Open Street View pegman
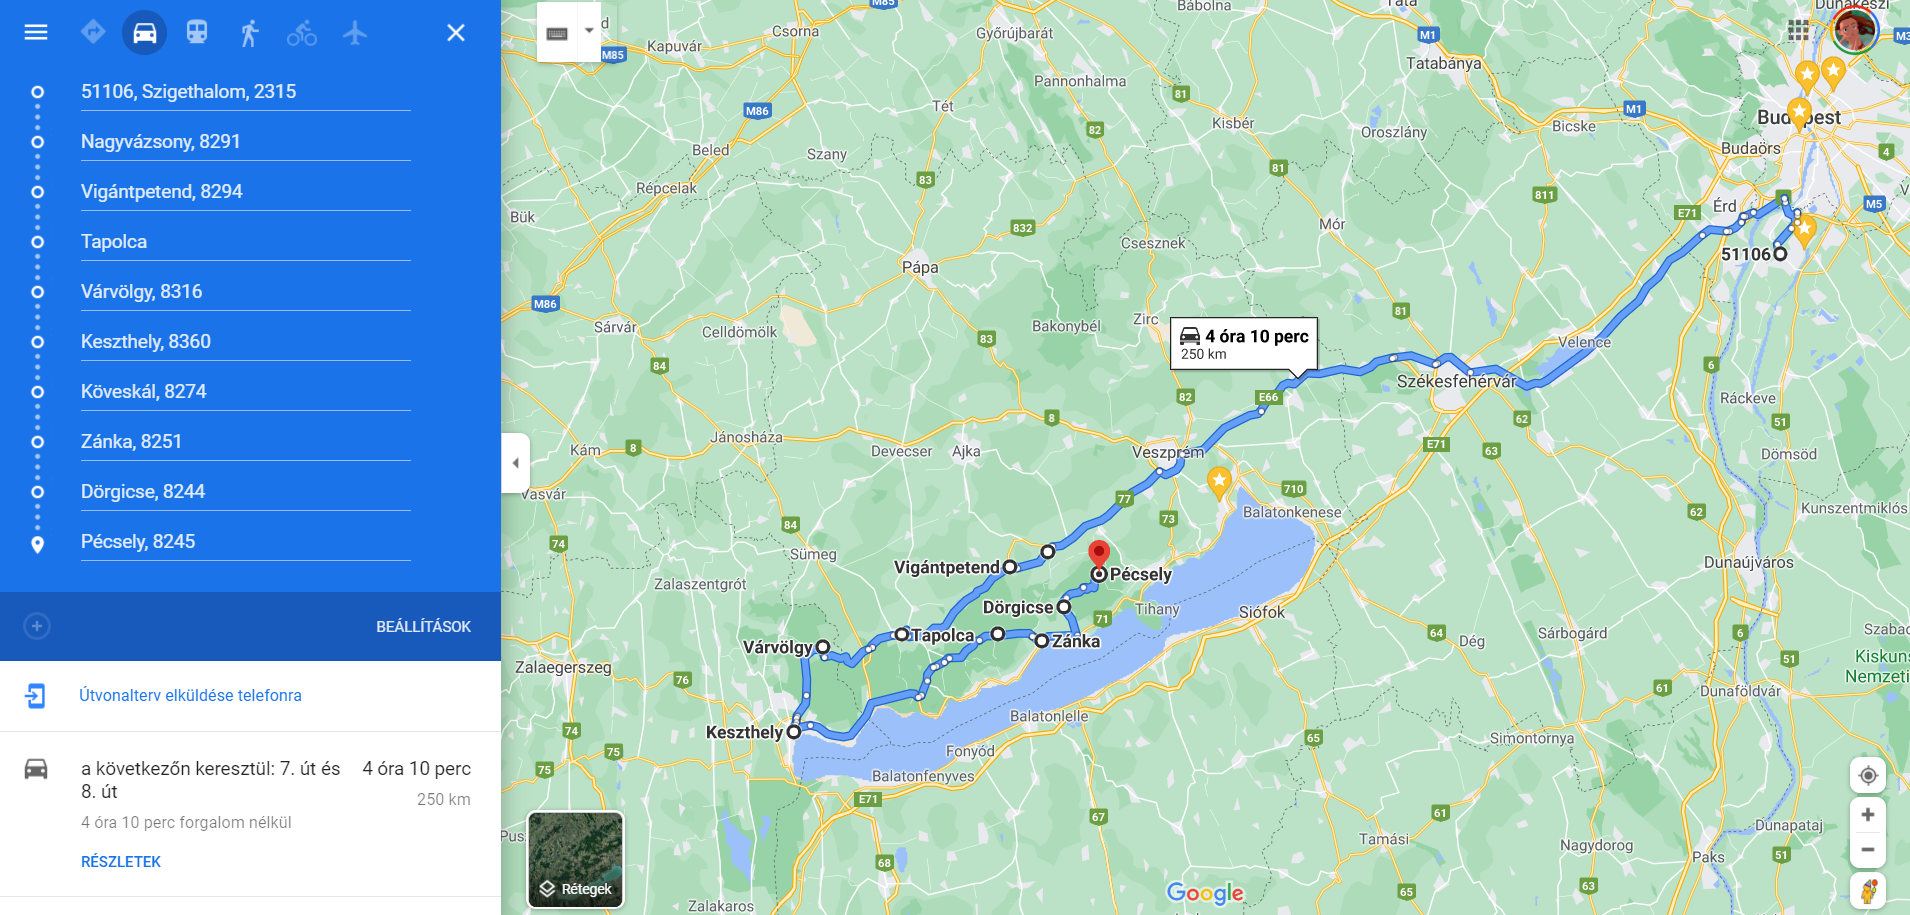This screenshot has width=1910, height=915. [x=1868, y=890]
